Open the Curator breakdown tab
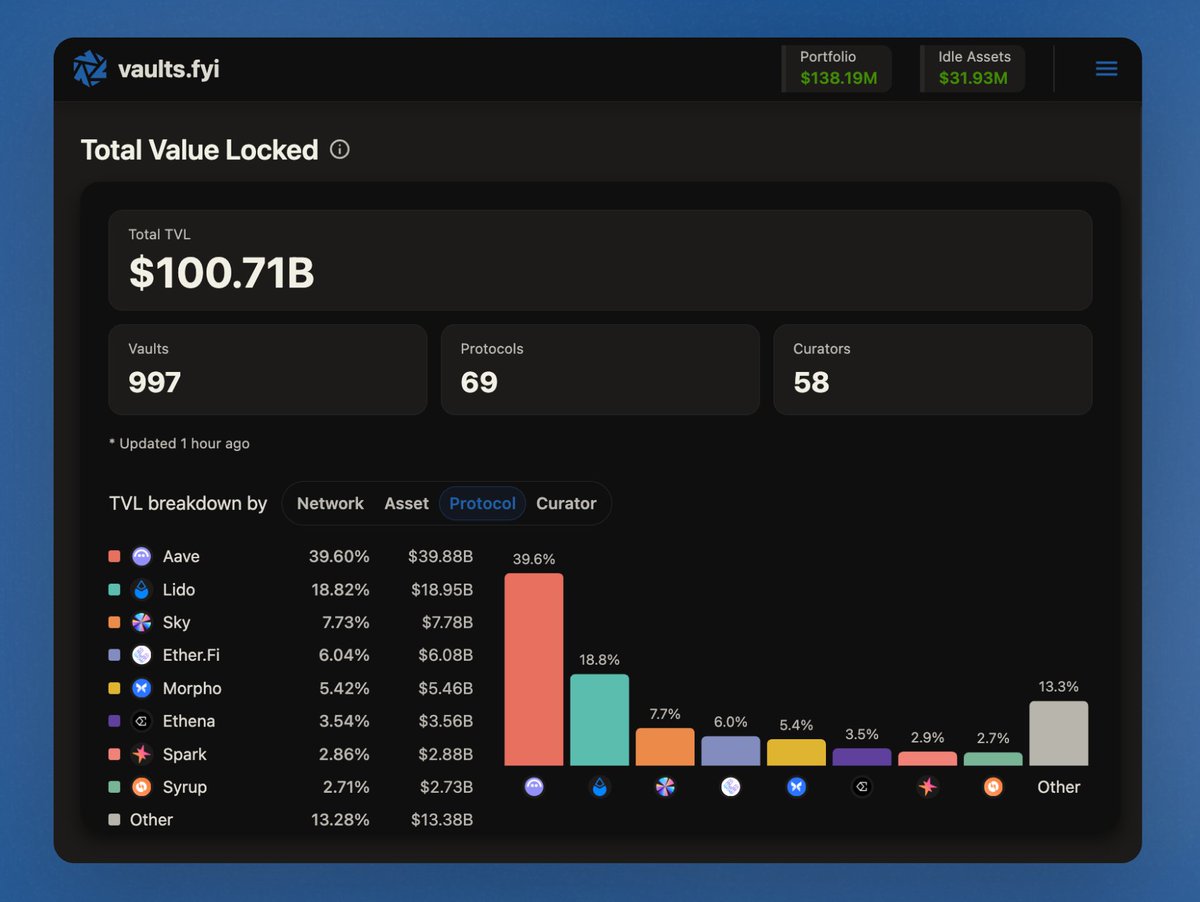This screenshot has width=1200, height=902. tap(566, 503)
